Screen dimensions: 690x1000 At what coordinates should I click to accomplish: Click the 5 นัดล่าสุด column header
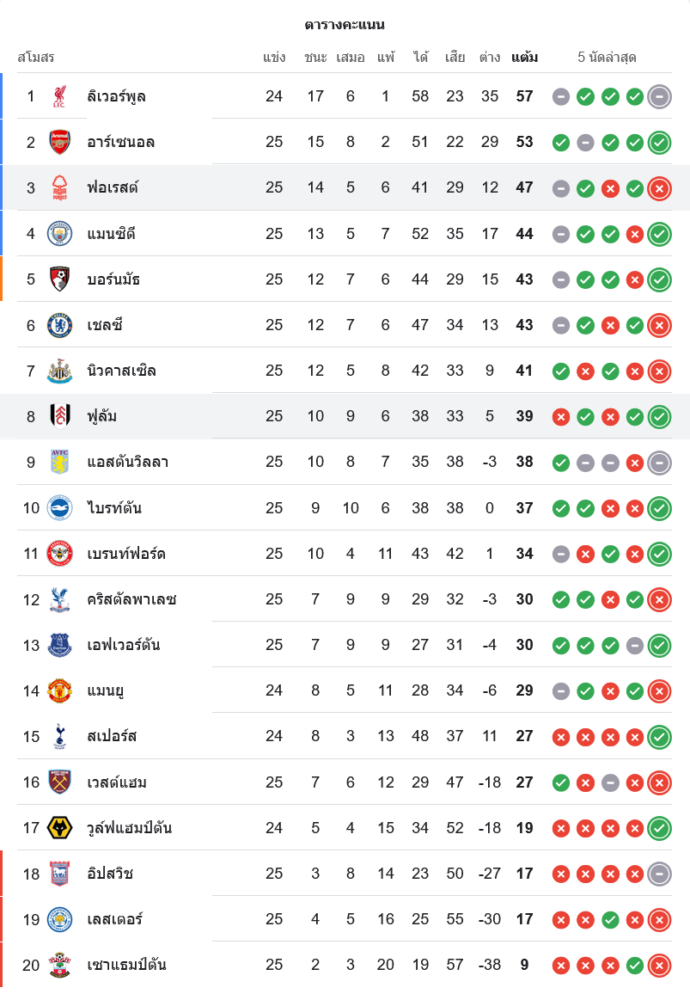607,57
